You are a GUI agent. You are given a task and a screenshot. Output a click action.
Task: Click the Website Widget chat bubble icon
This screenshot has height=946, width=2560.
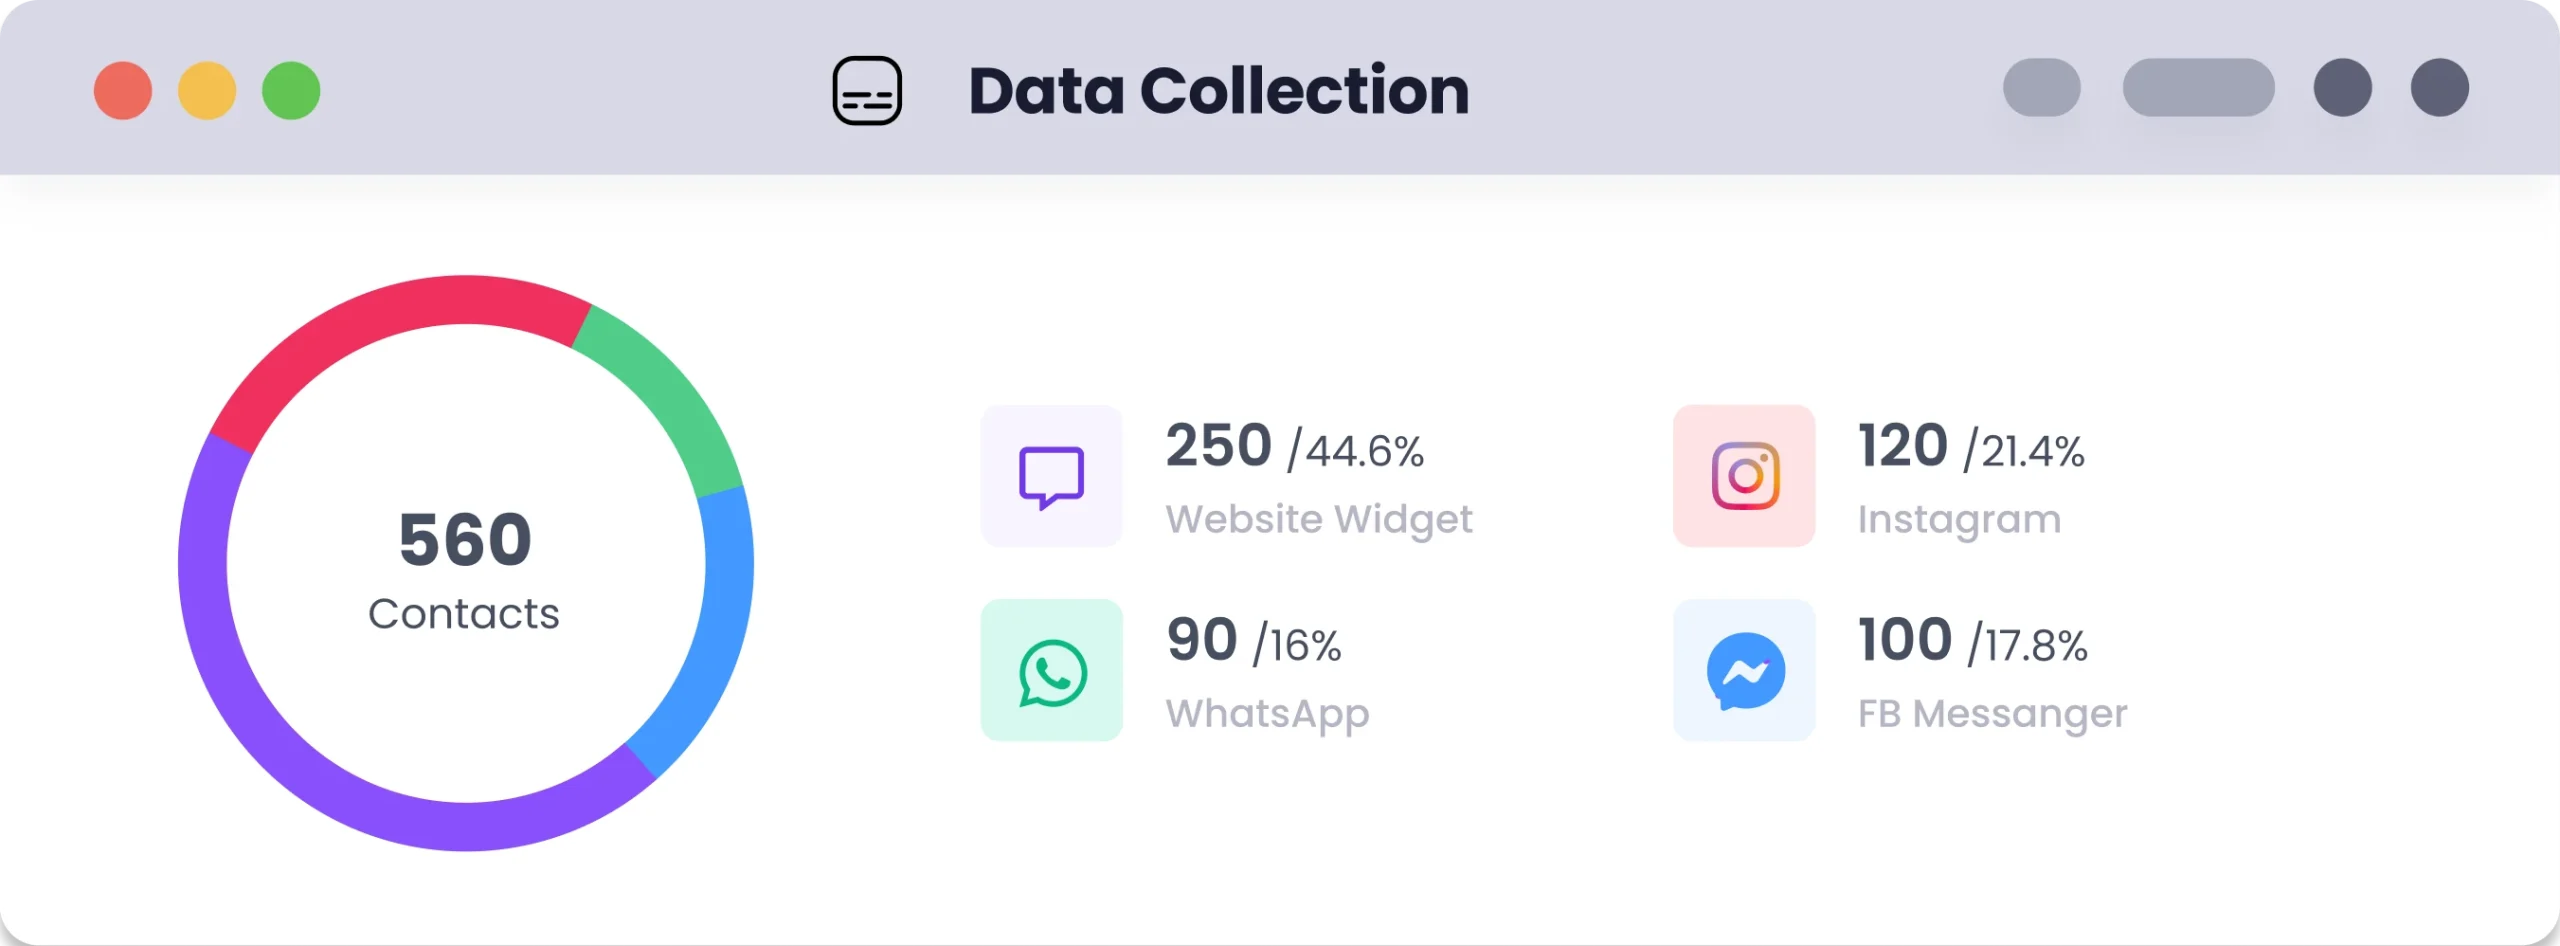[x=1051, y=476]
